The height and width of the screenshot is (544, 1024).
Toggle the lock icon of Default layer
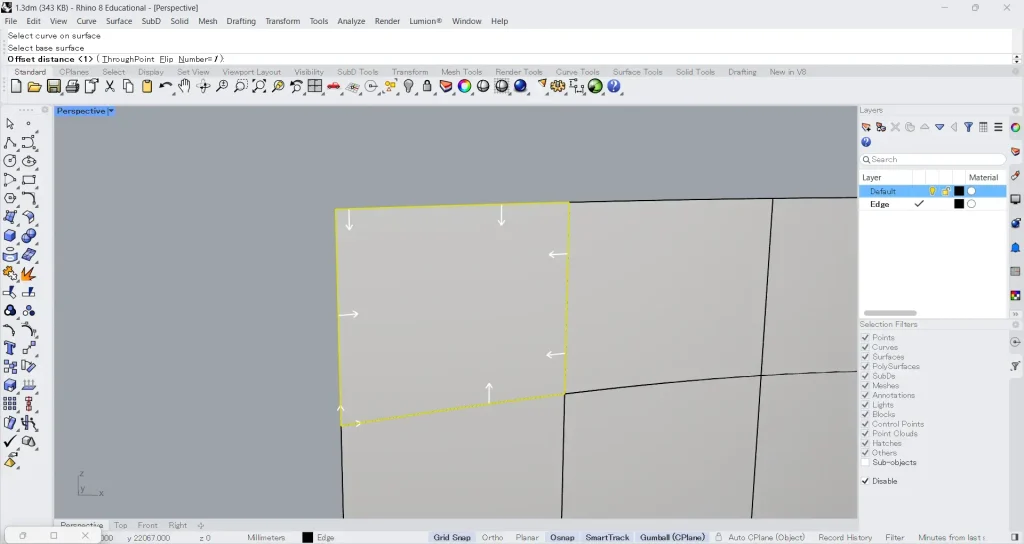[946, 191]
